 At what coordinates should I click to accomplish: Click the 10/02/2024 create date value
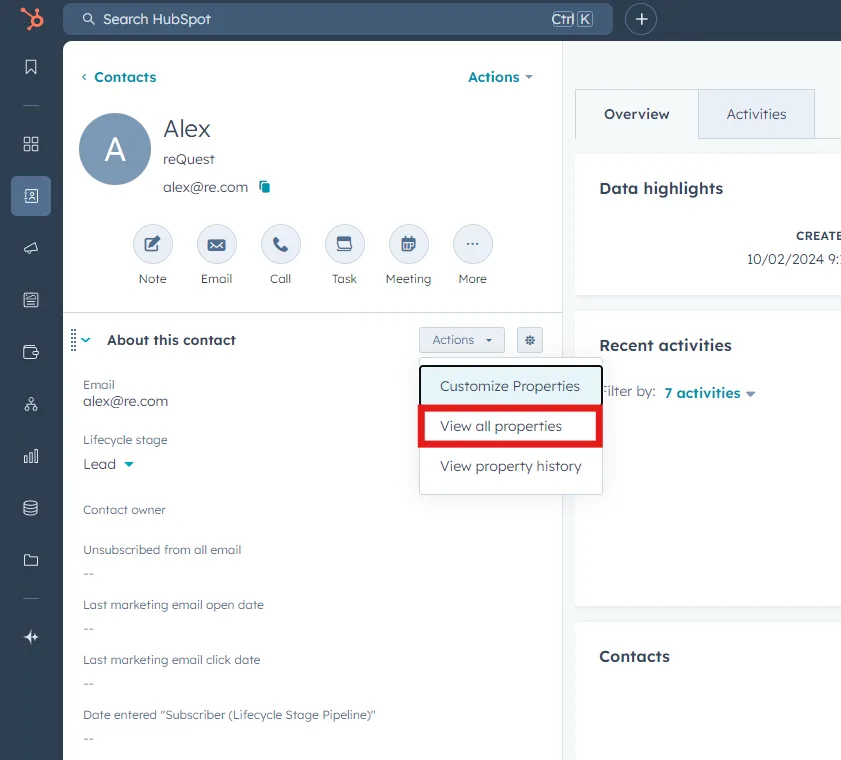pos(794,260)
